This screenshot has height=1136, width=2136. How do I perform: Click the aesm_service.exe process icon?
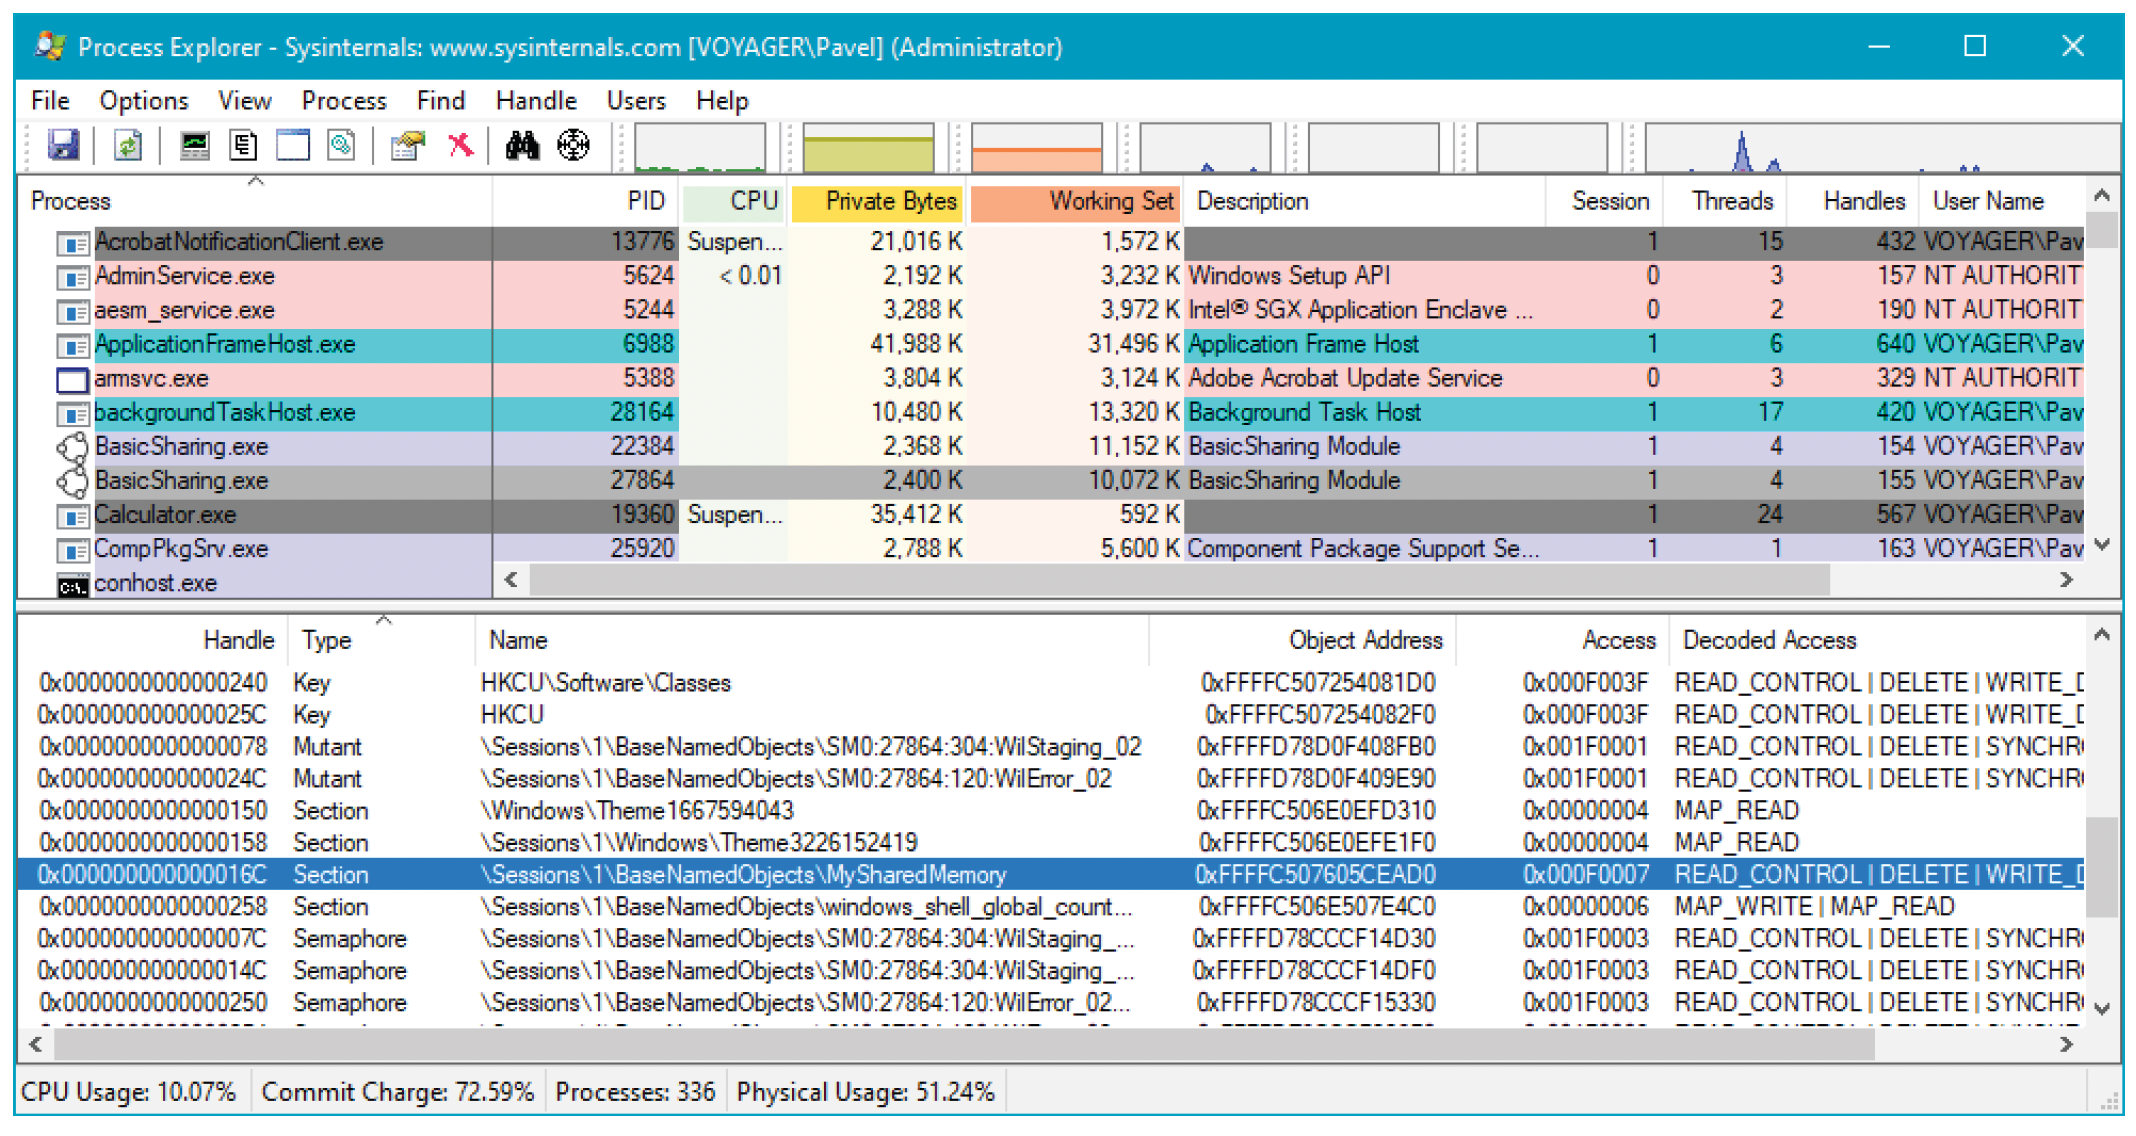tap(72, 311)
